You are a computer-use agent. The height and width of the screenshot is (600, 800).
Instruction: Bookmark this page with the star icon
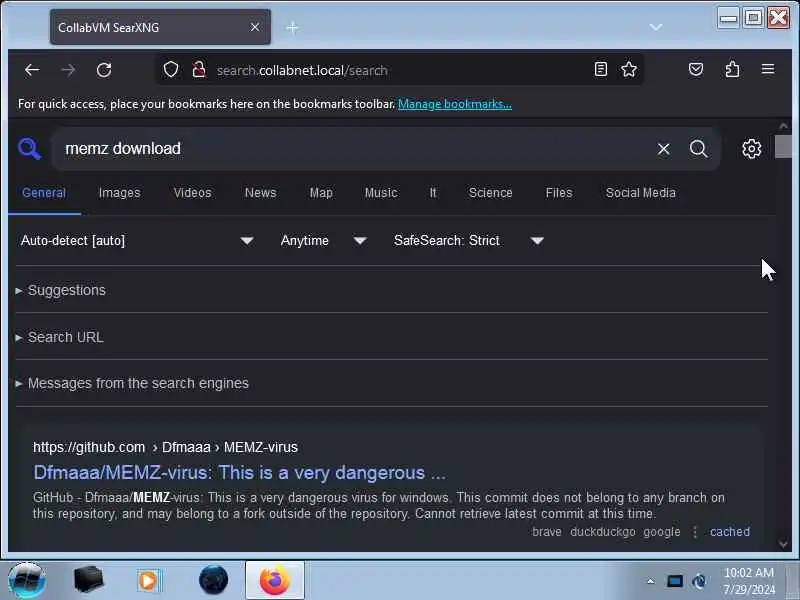[629, 69]
